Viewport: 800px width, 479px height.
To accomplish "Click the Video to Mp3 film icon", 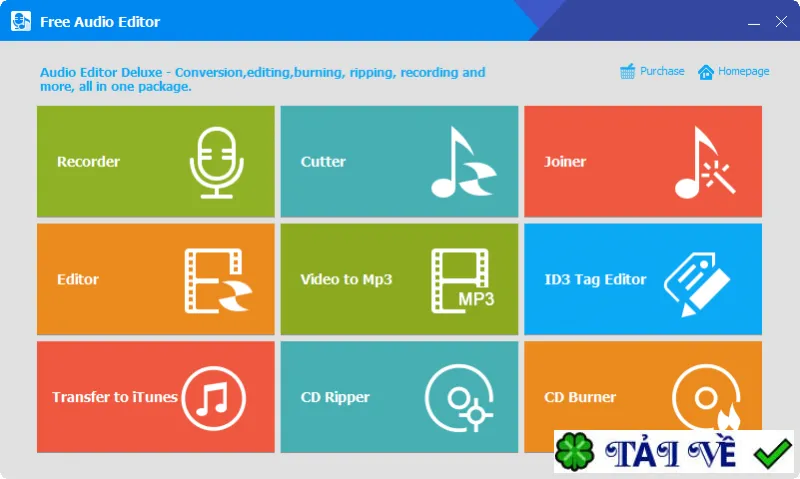I will 463,281.
